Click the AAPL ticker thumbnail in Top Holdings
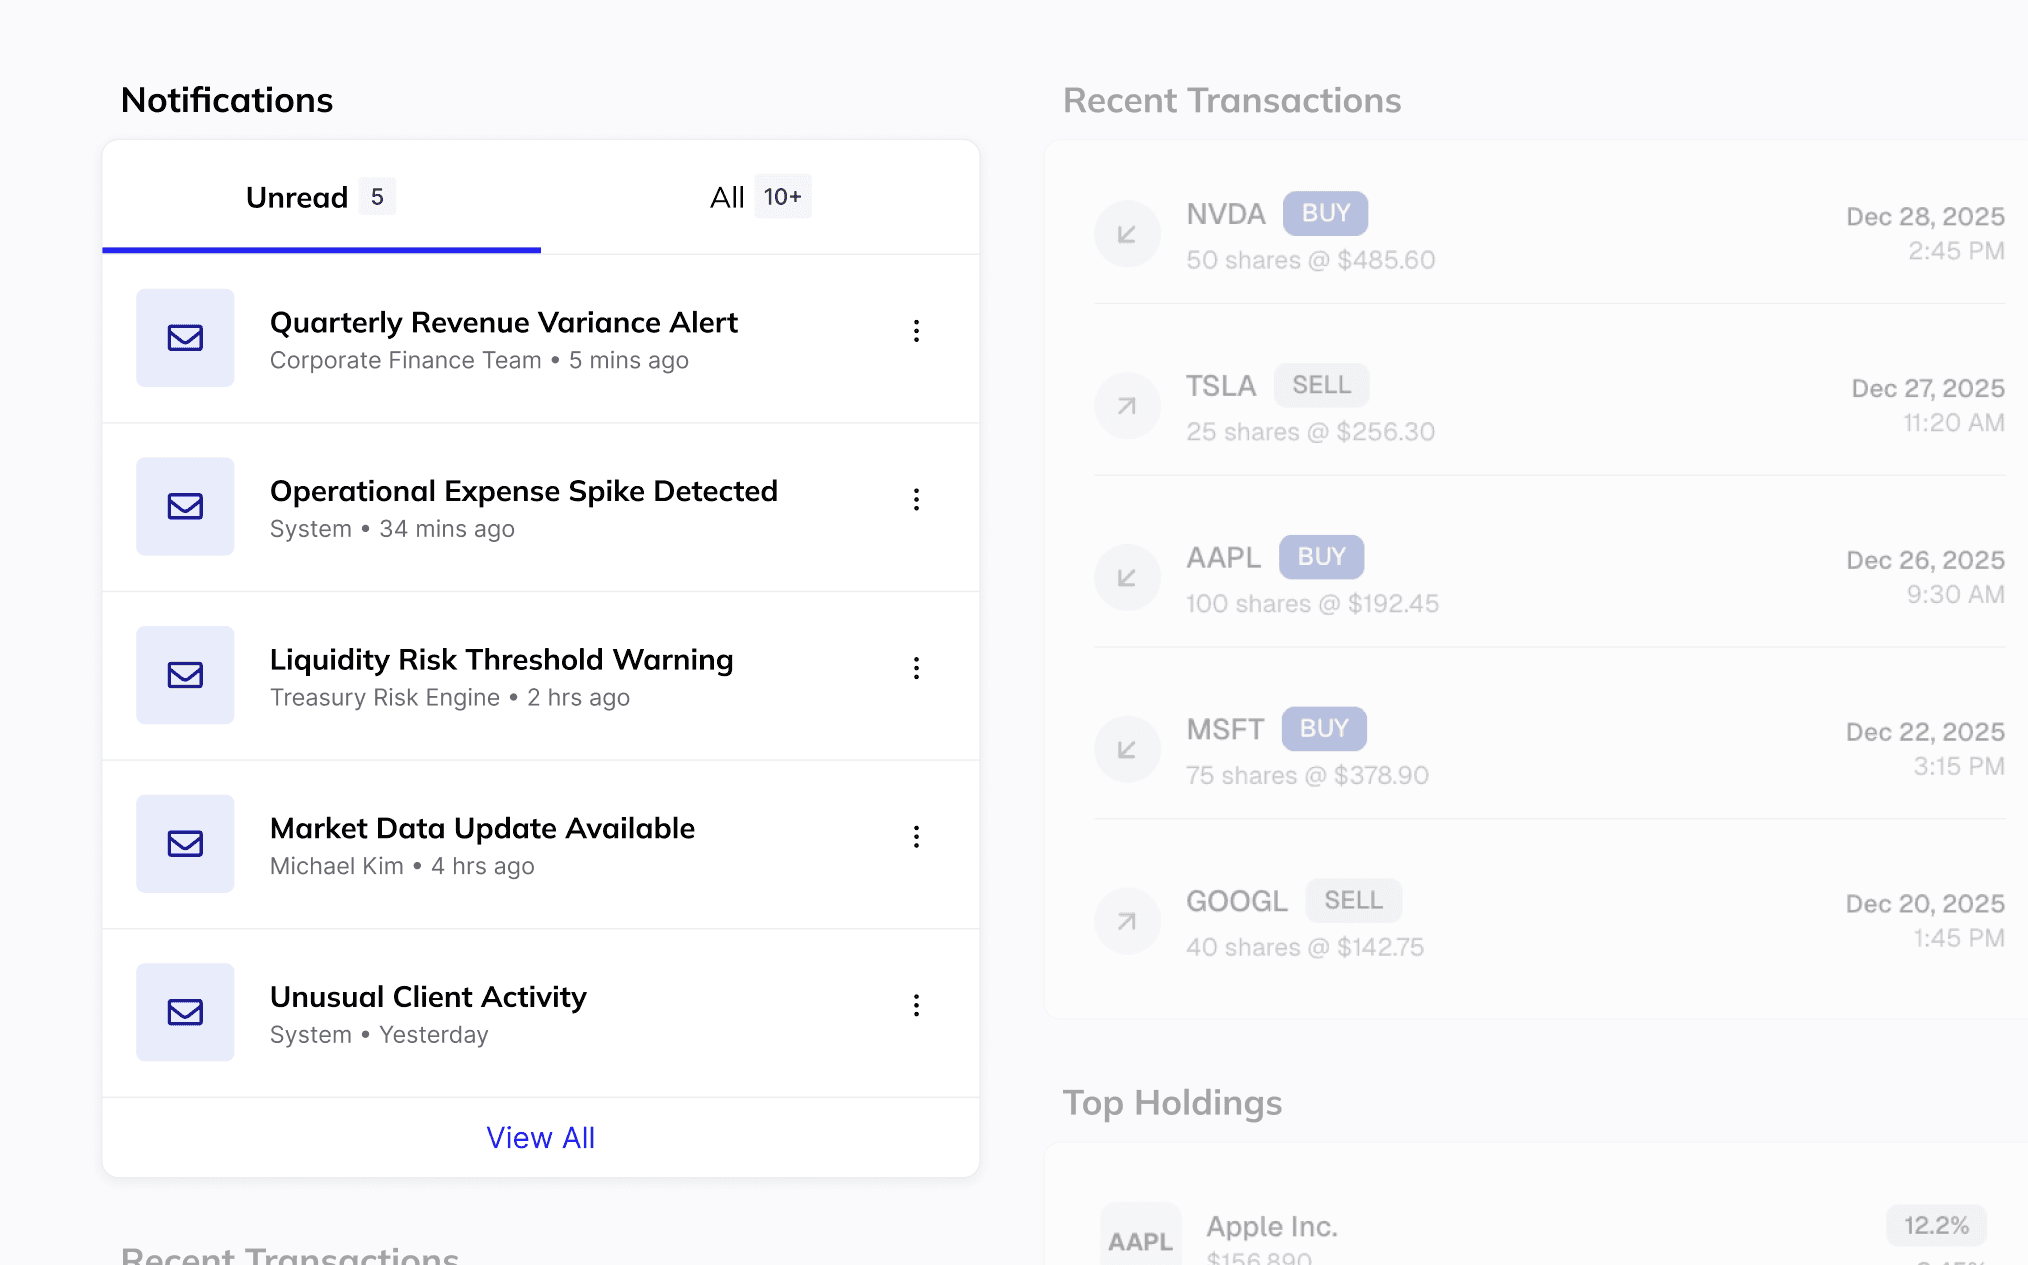This screenshot has width=2028, height=1265. click(x=1140, y=1240)
